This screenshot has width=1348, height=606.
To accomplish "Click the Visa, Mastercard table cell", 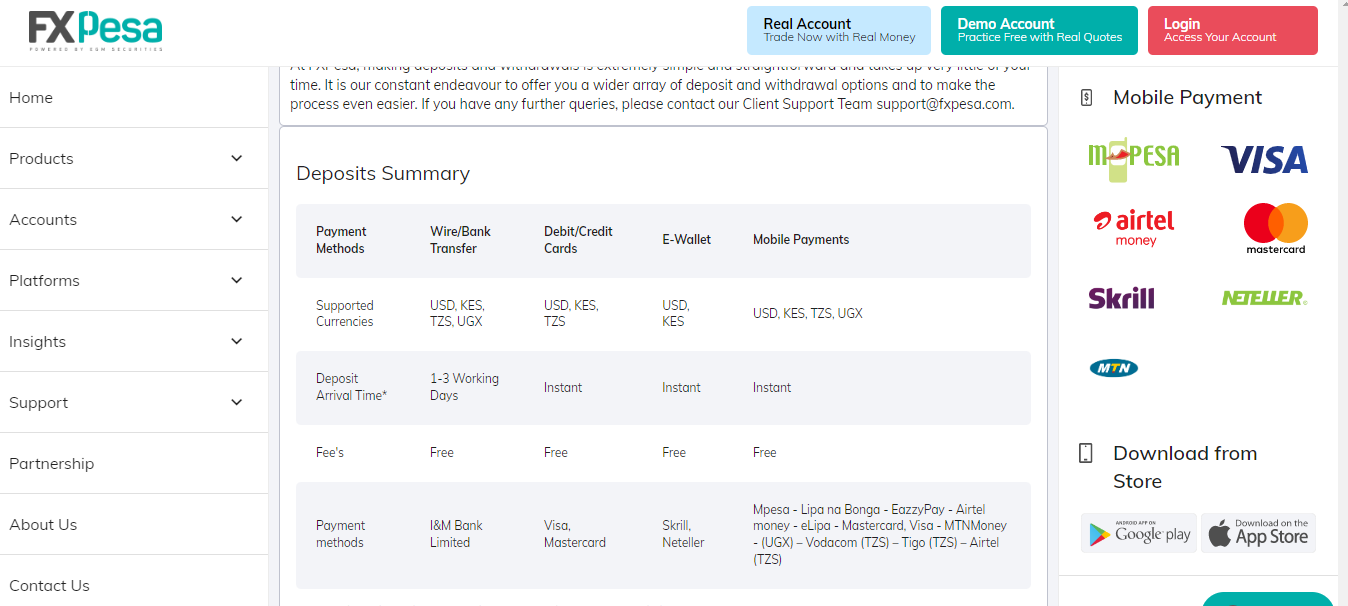I will click(x=575, y=534).
